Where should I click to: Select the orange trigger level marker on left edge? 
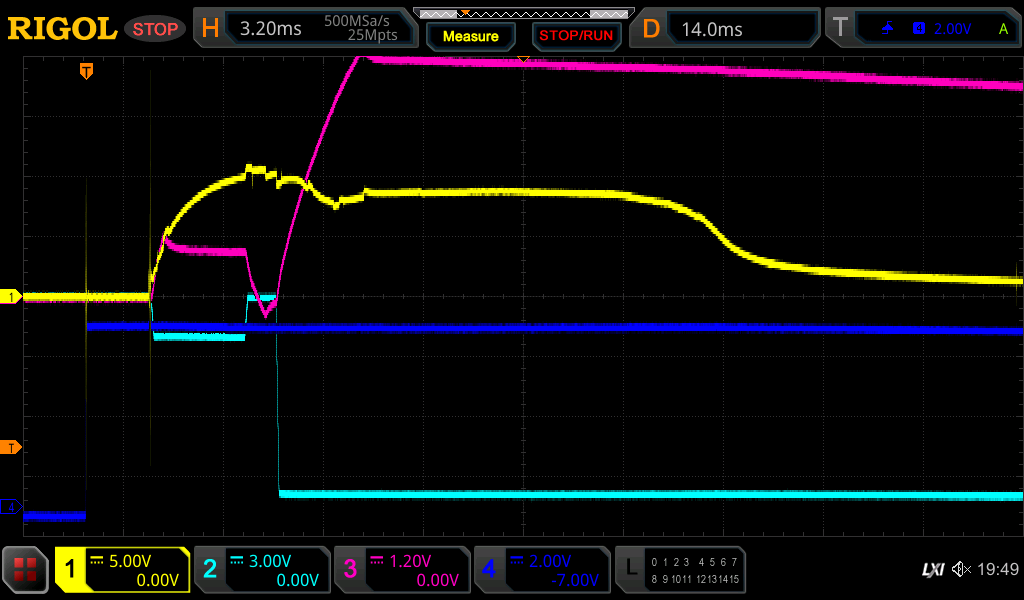point(11,447)
